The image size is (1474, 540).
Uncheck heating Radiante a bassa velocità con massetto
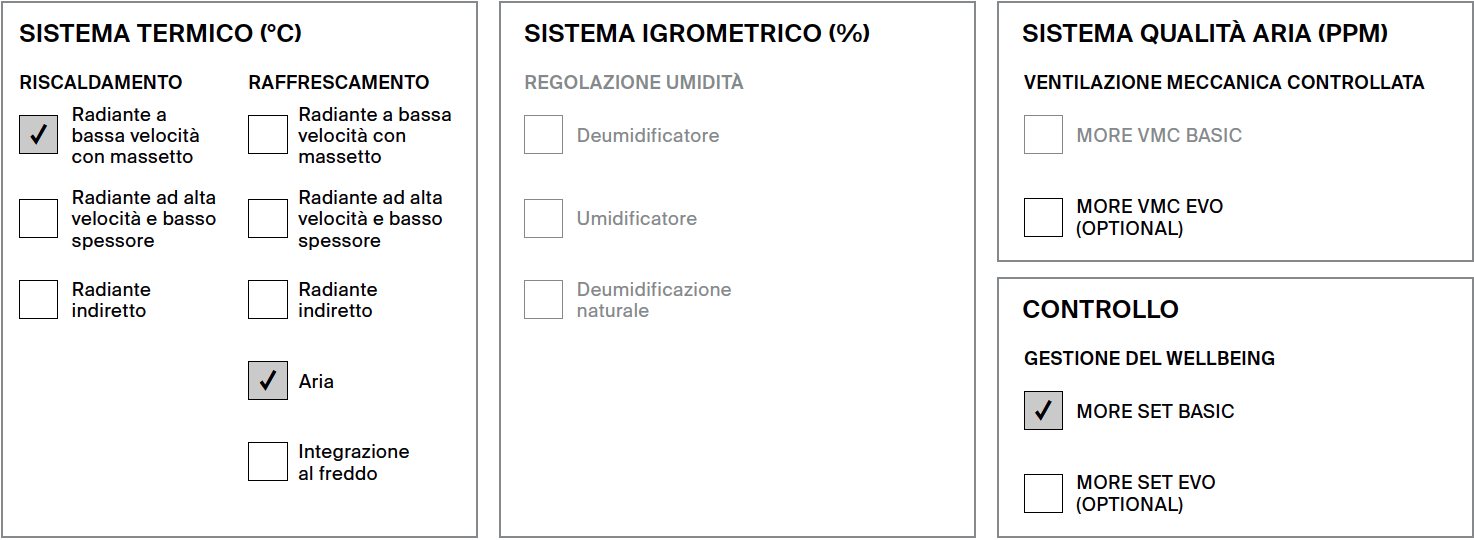39,135
